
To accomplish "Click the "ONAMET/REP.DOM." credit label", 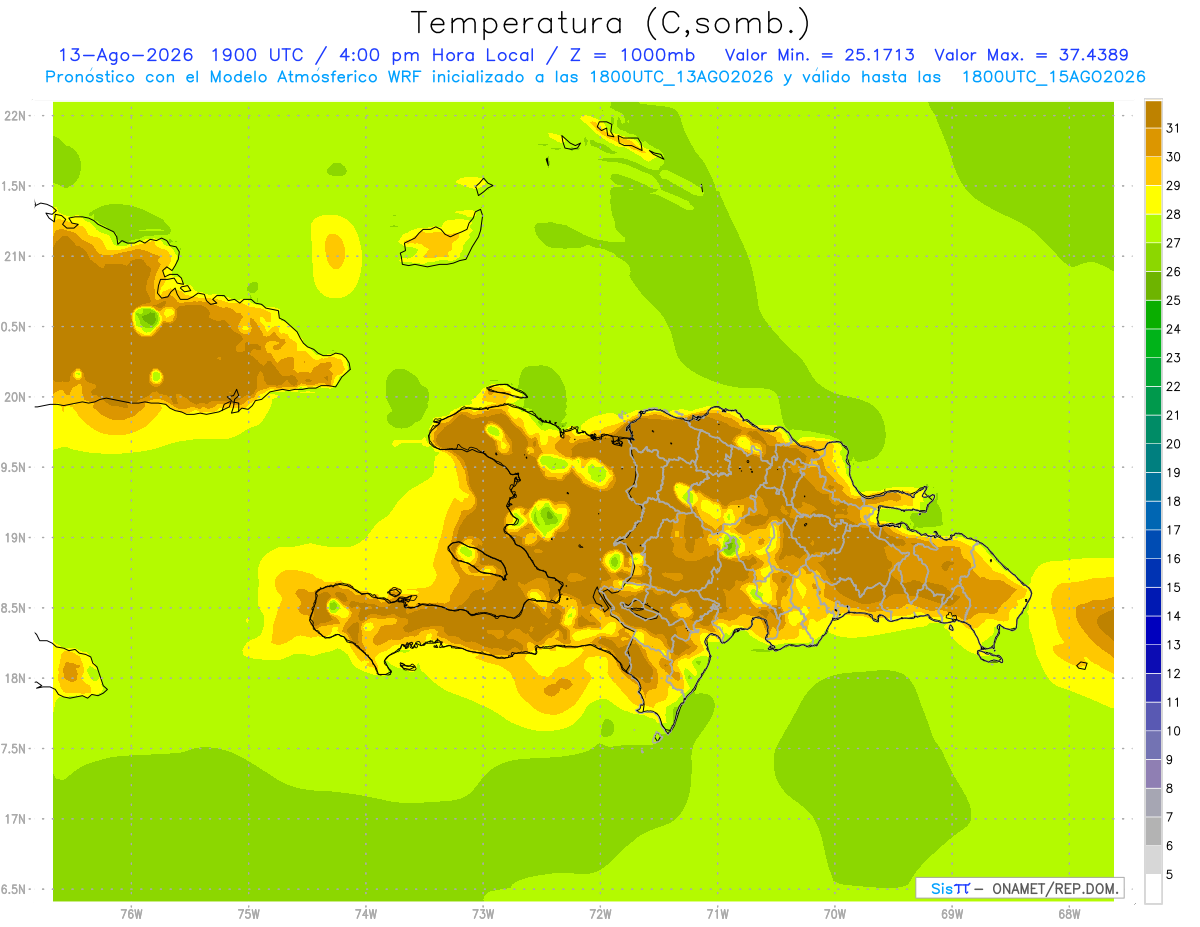I will [x=1054, y=888].
